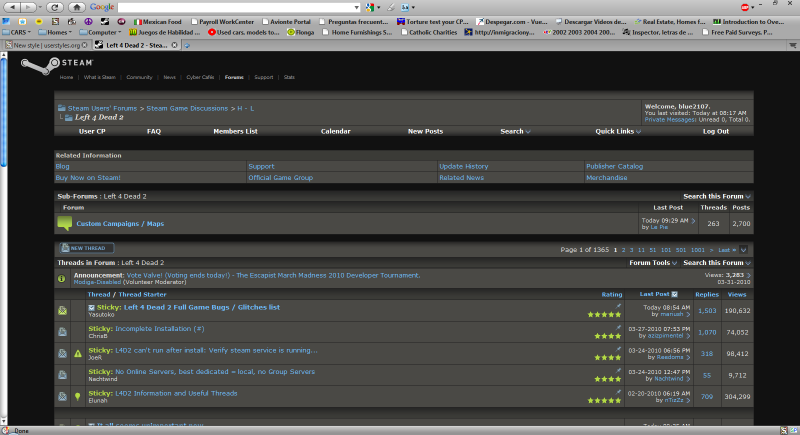
Task: Click the browser forward arrow button
Action: click(28, 7)
